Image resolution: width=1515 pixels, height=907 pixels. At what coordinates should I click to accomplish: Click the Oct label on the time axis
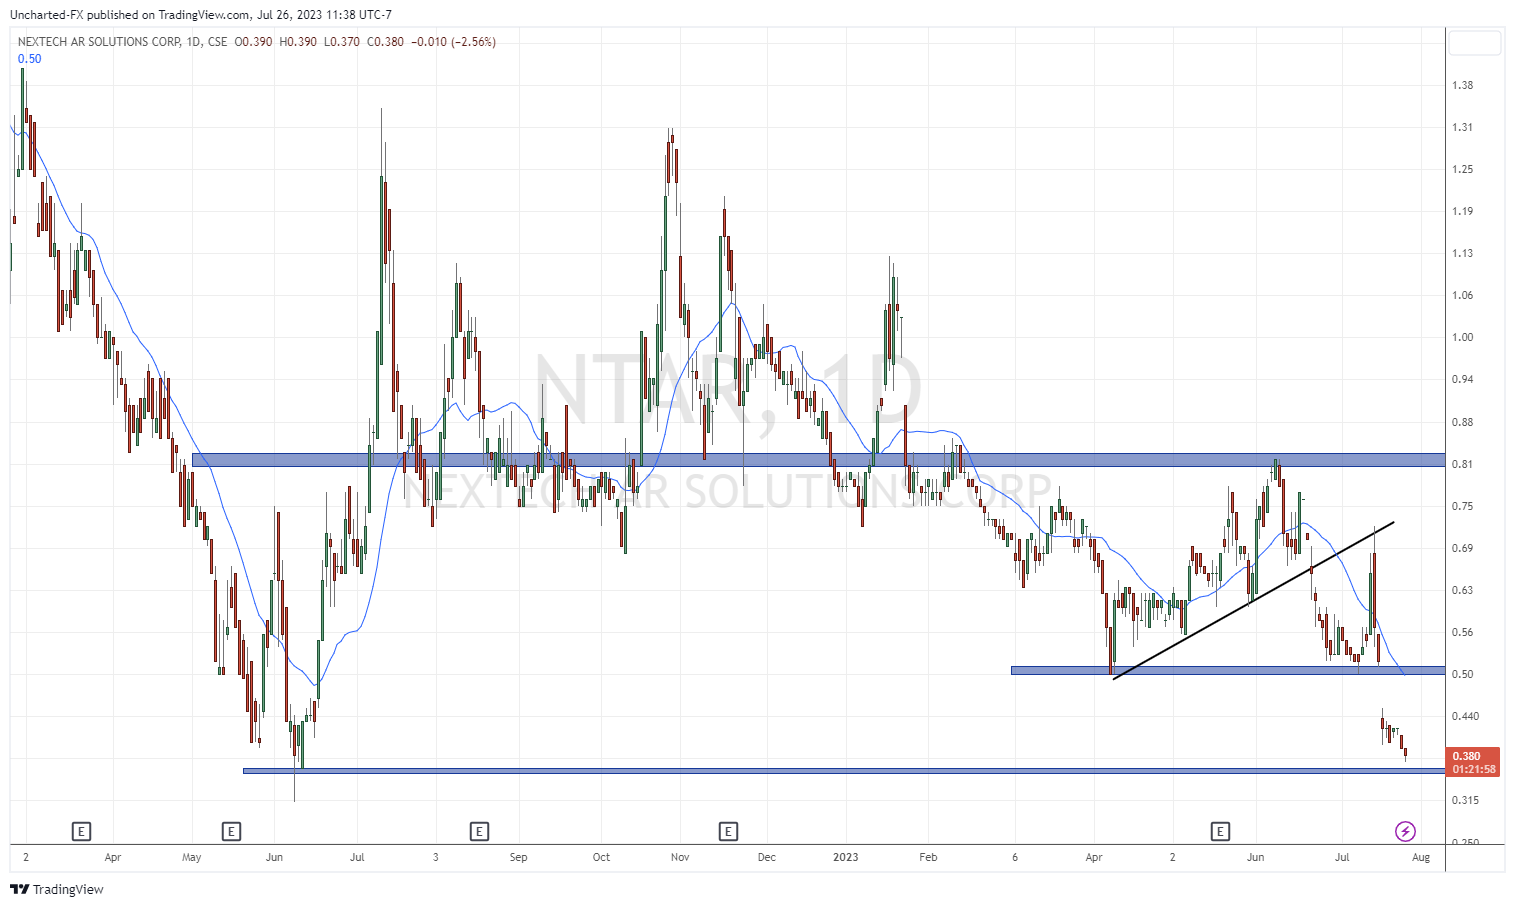(x=601, y=857)
